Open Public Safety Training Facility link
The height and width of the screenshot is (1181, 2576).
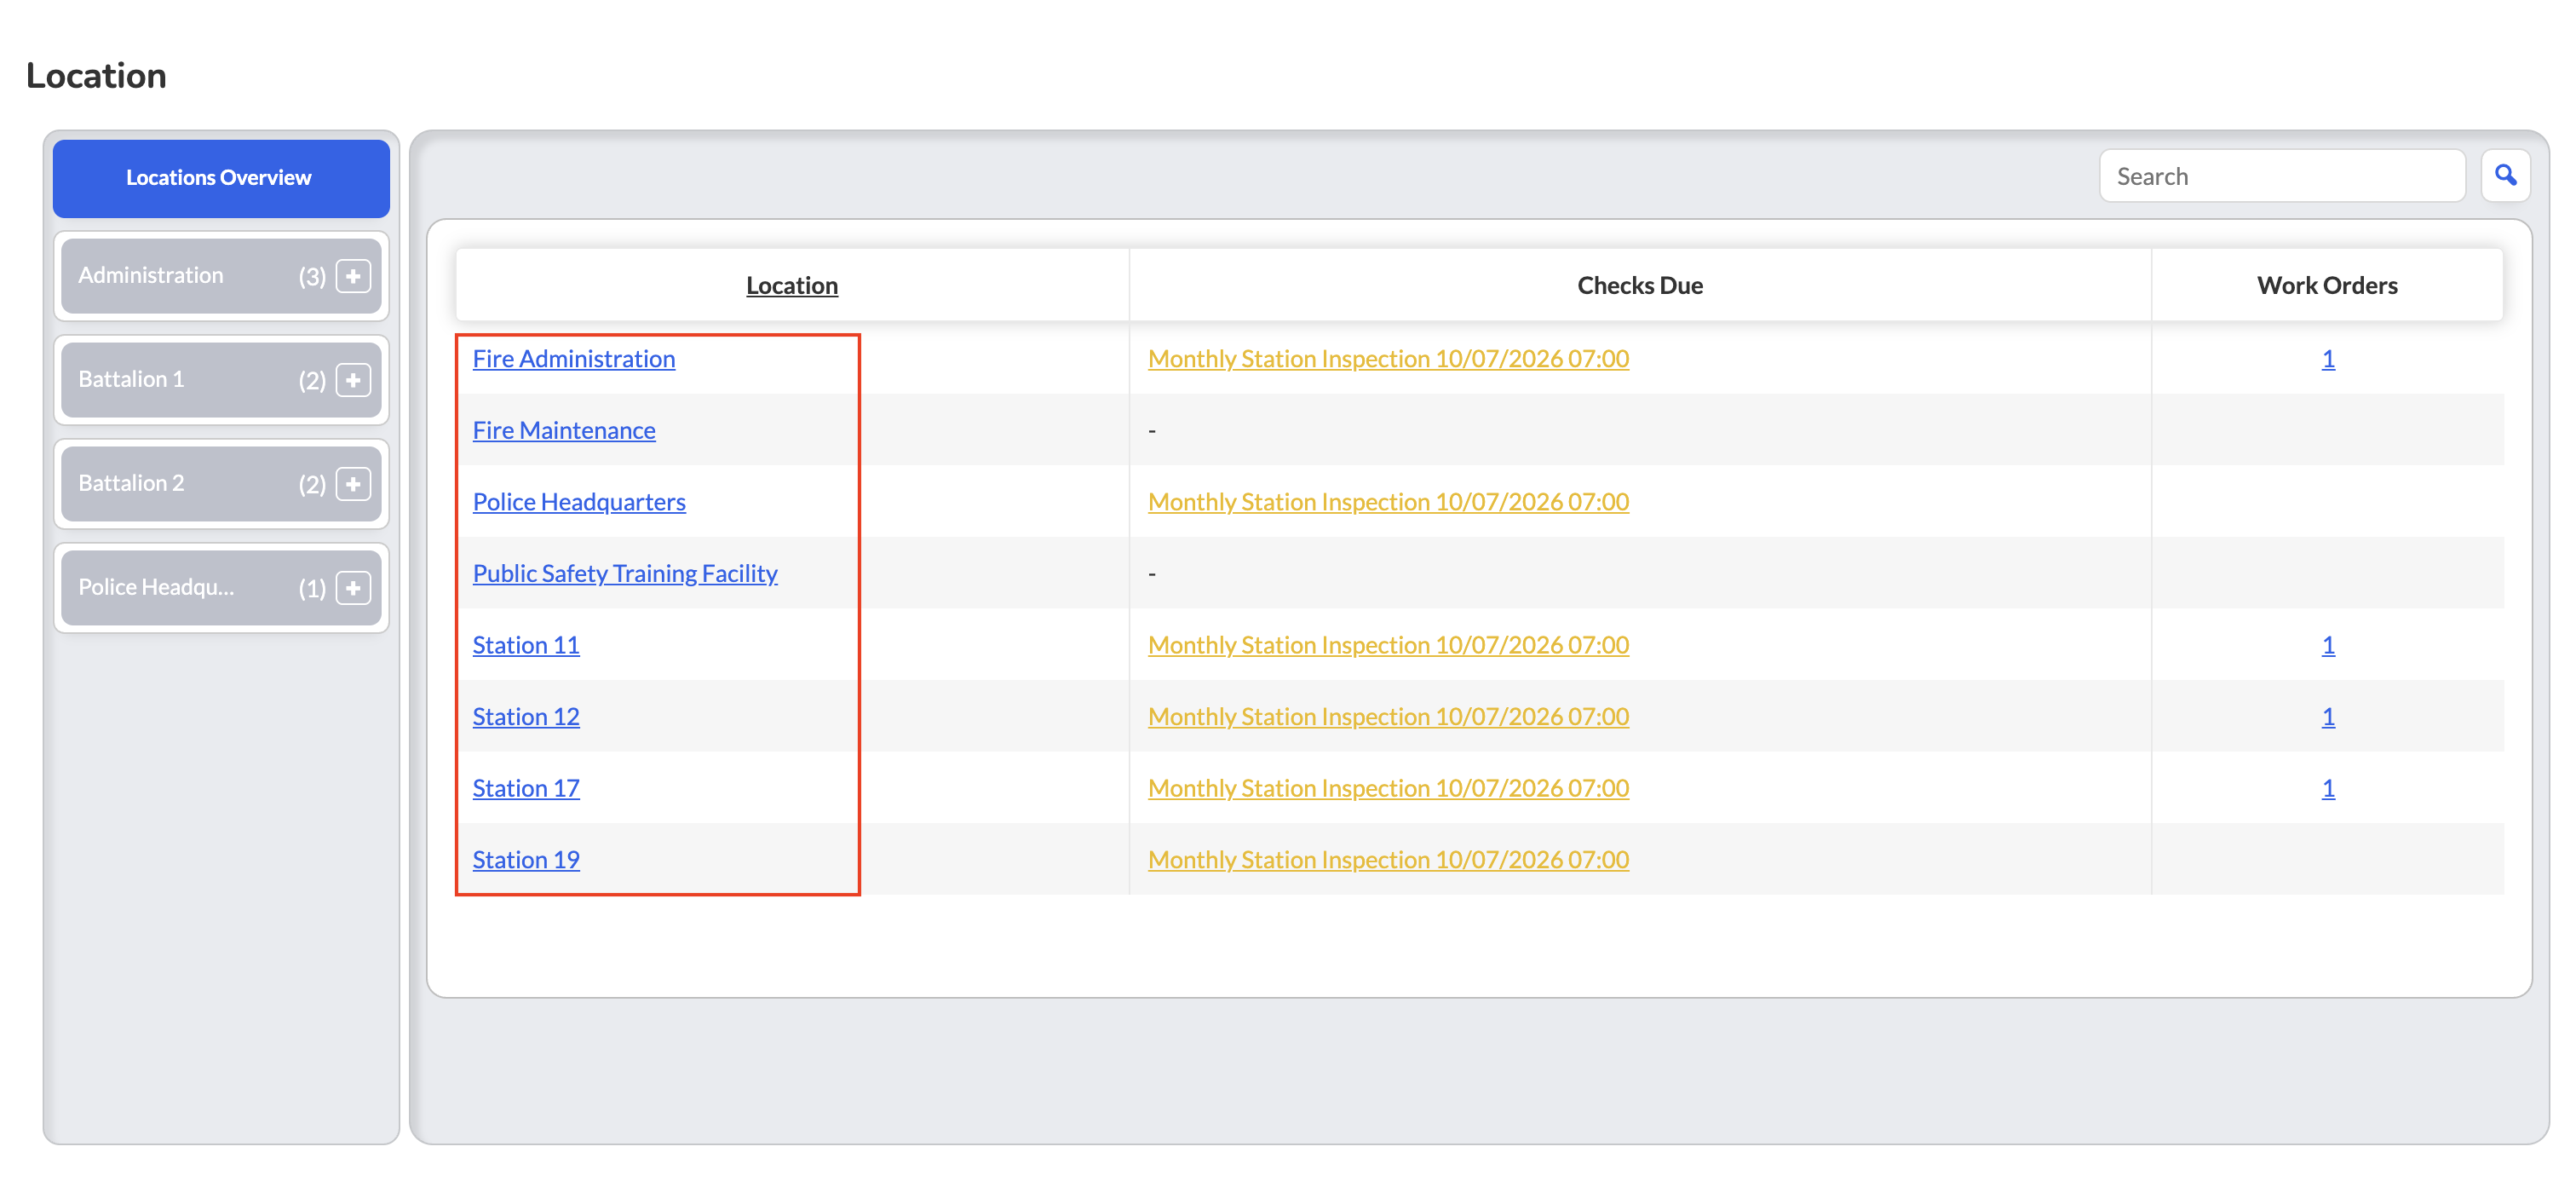coord(625,573)
